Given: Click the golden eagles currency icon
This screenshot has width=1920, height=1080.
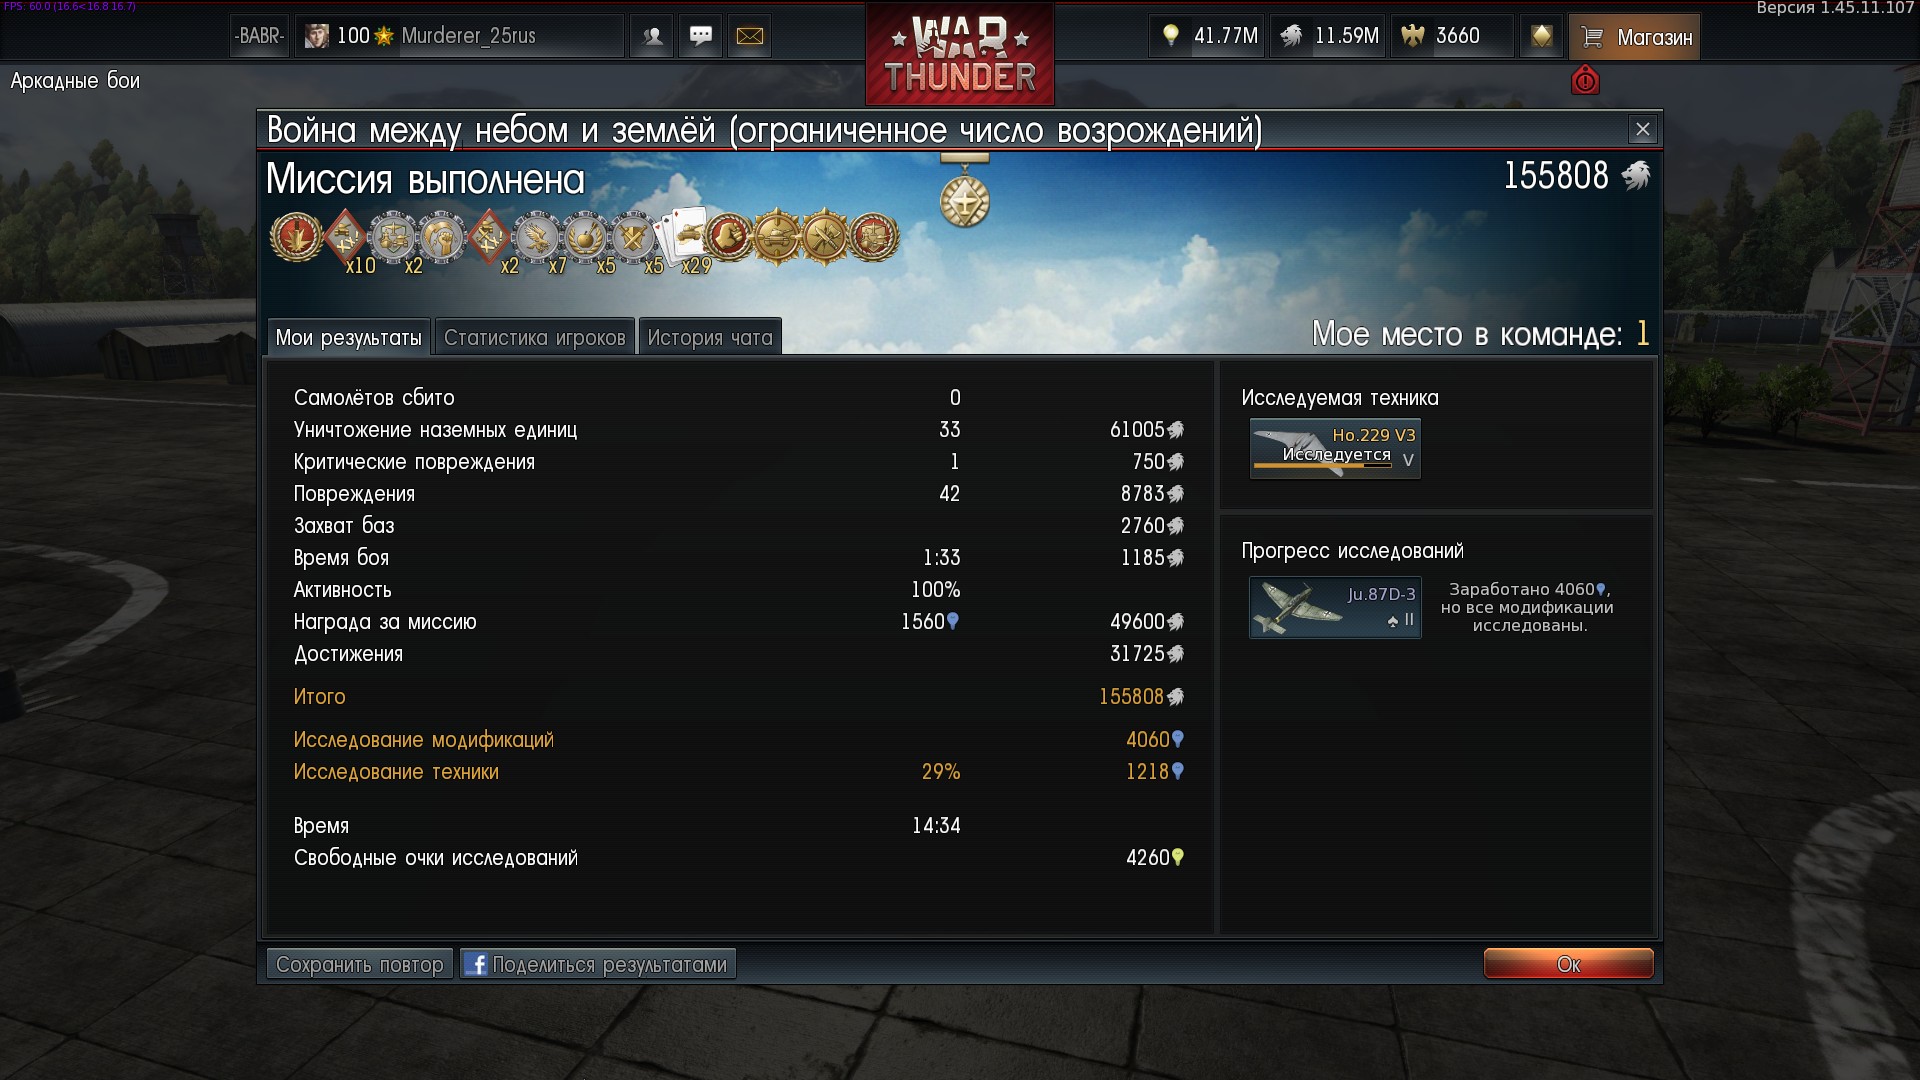Looking at the screenshot, I should [x=1412, y=36].
